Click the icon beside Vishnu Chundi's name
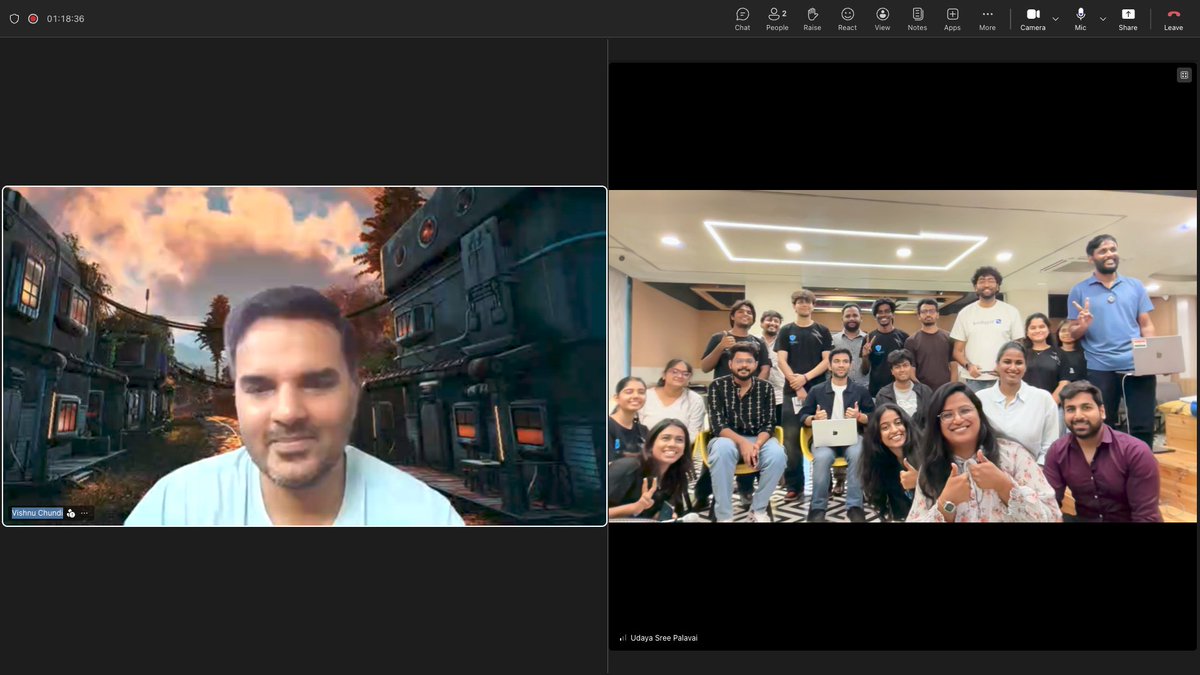1200x675 pixels. click(70, 513)
